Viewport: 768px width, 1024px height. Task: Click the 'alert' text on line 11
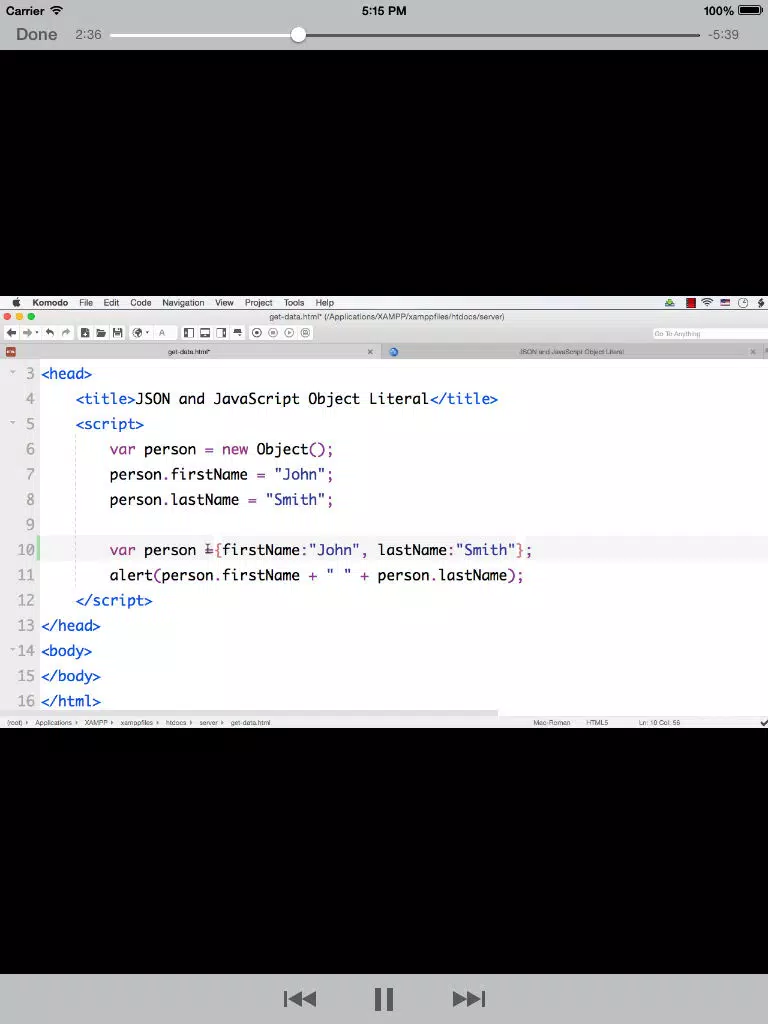[131, 575]
